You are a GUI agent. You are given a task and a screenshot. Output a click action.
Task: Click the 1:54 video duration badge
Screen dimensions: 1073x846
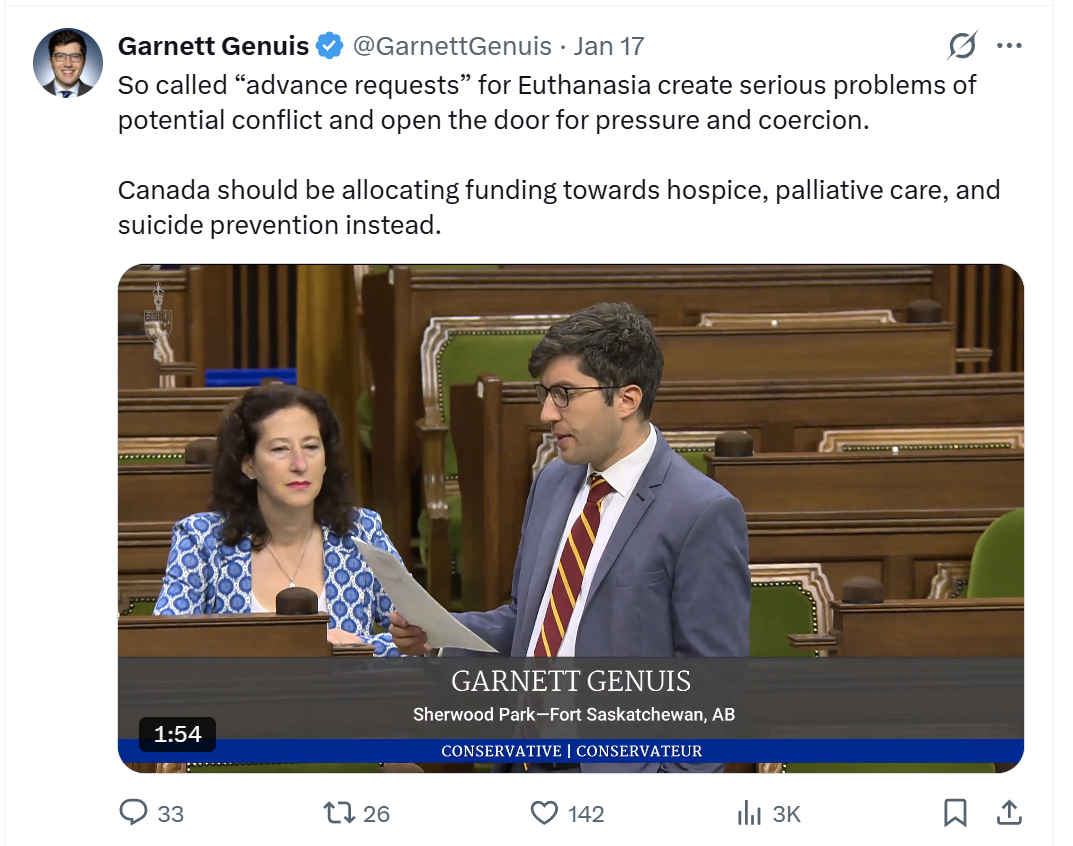click(x=177, y=734)
